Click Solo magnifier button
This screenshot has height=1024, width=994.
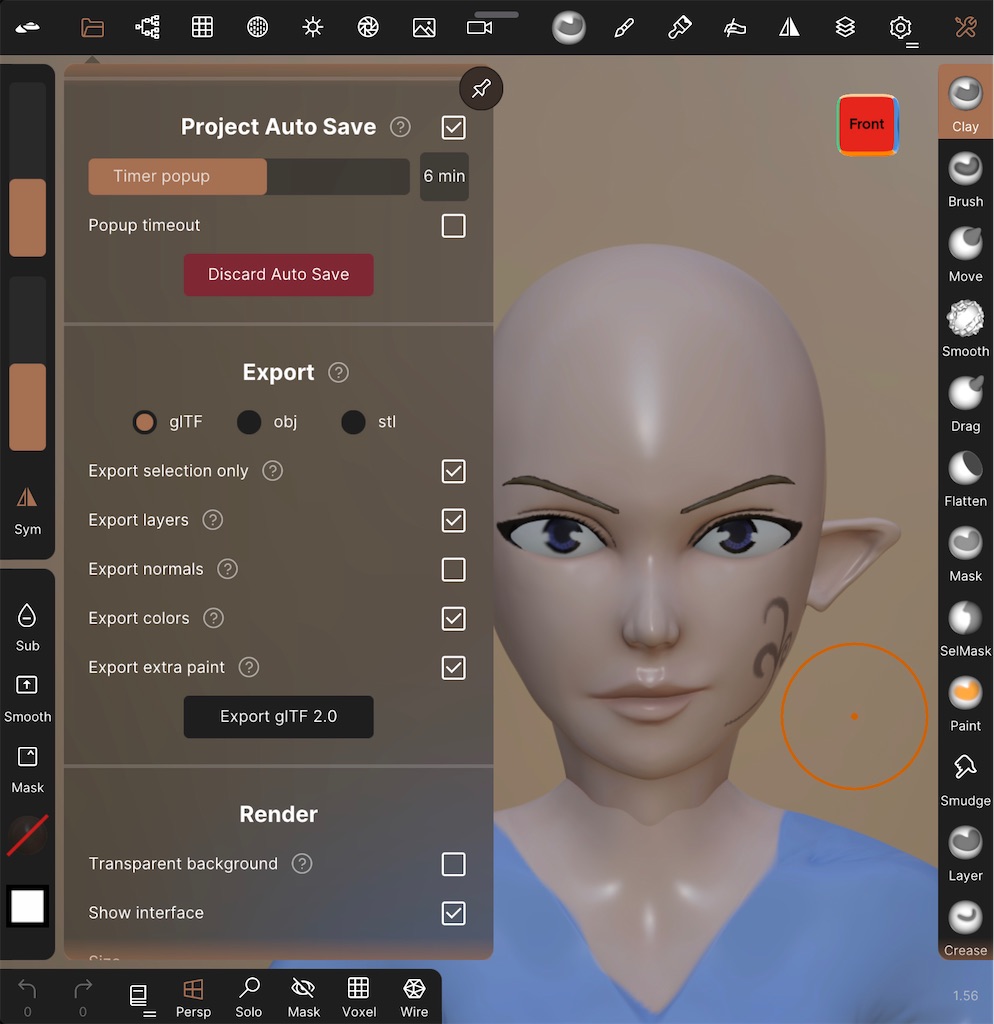(x=249, y=998)
